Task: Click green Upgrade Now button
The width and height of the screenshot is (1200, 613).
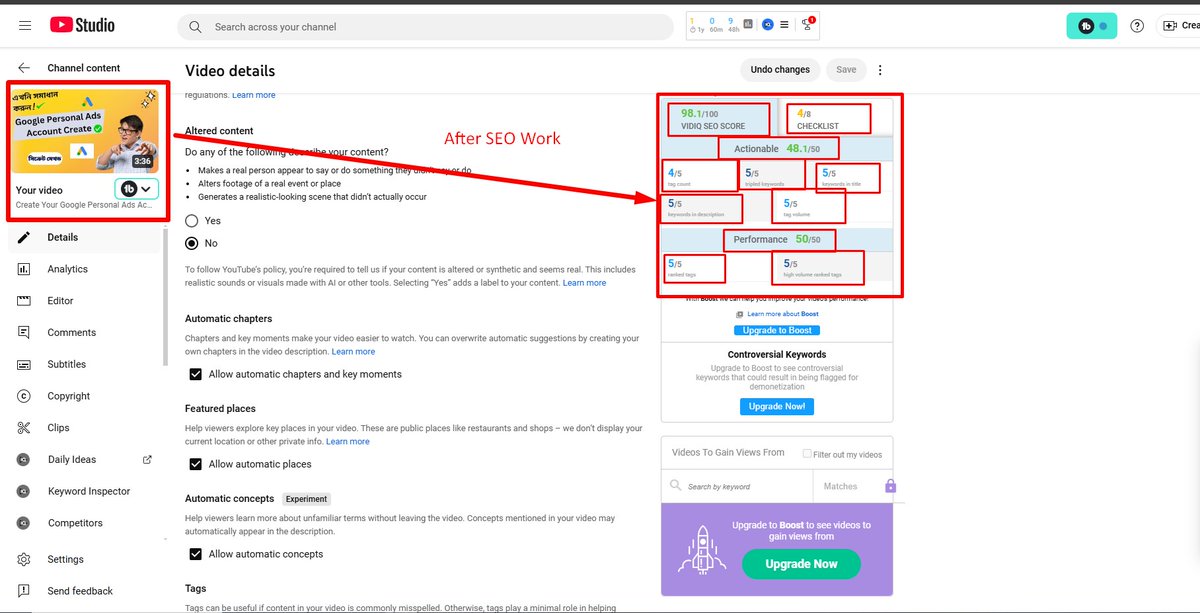Action: tap(801, 564)
